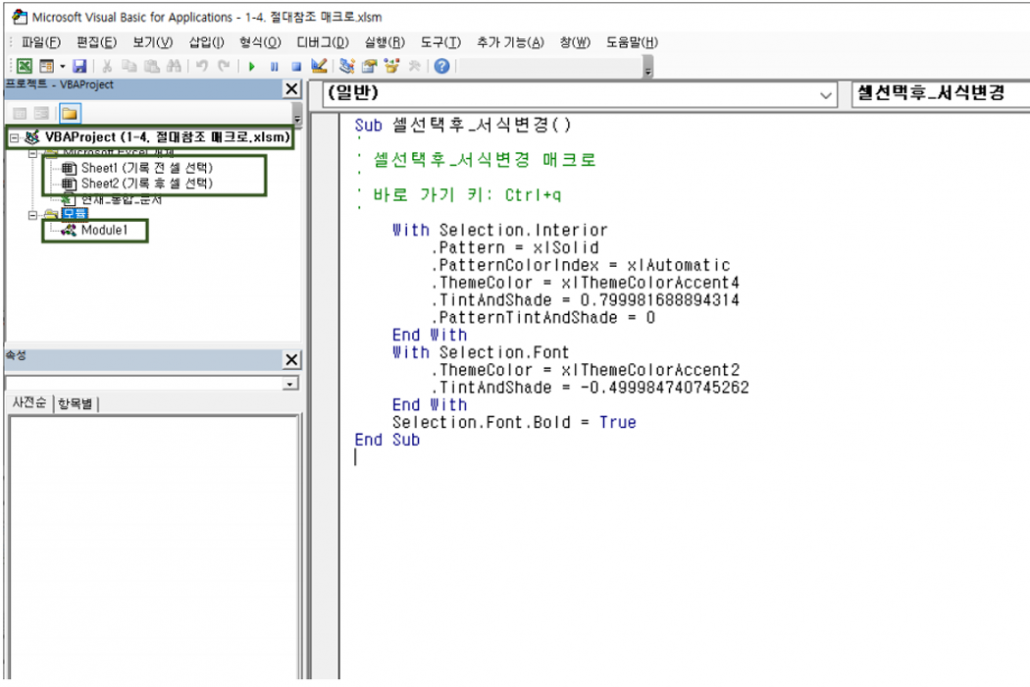
Task: Open the 셀선택후_서식변경 procedure dropdown
Action: point(941,94)
